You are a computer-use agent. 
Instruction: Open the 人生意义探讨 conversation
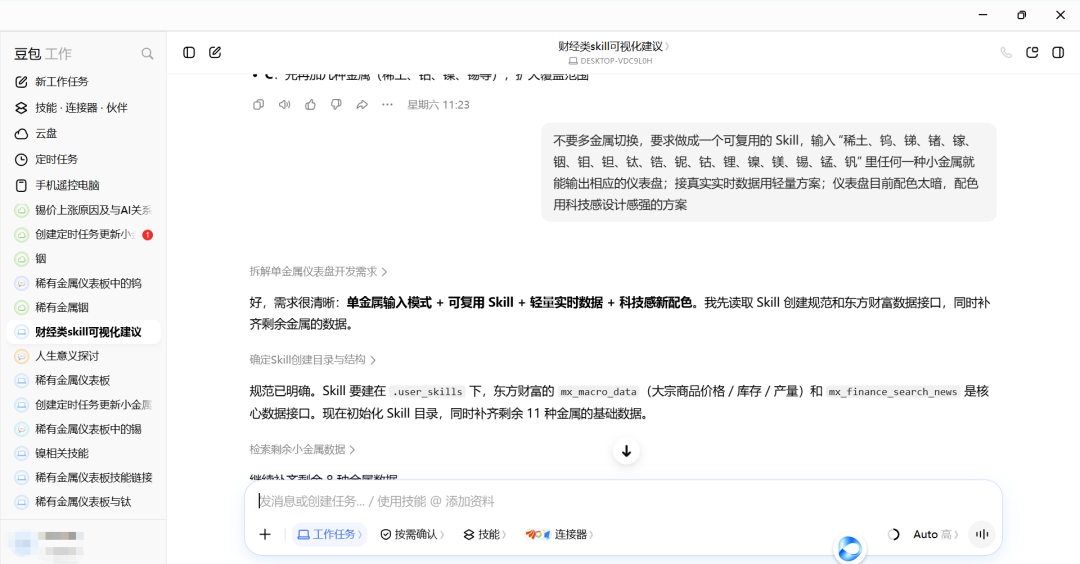pyautogui.click(x=83, y=356)
